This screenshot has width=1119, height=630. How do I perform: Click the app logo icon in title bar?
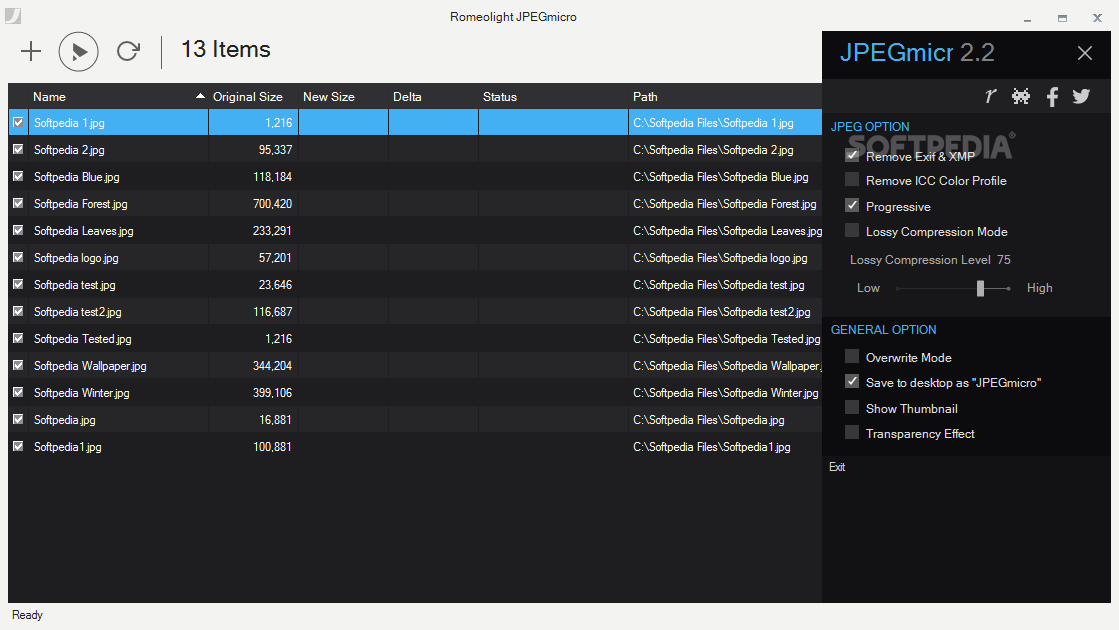coord(13,16)
